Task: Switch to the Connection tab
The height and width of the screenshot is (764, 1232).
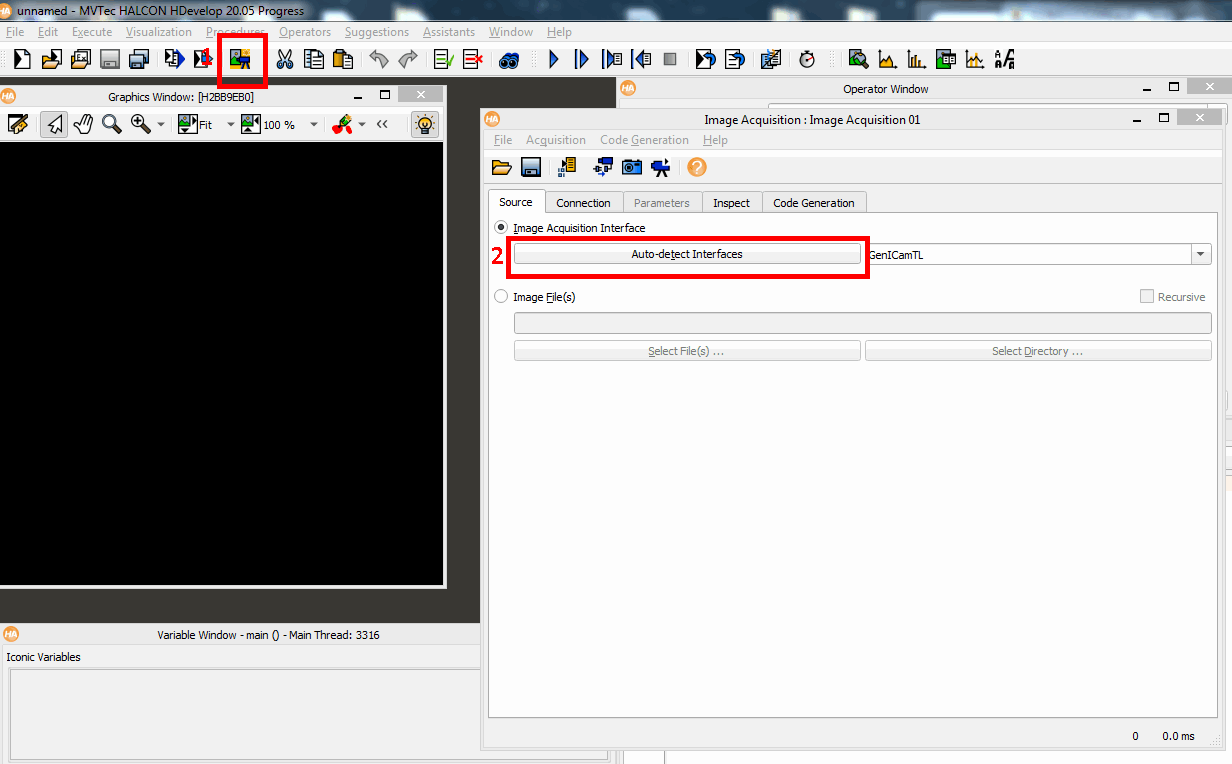Action: point(583,203)
